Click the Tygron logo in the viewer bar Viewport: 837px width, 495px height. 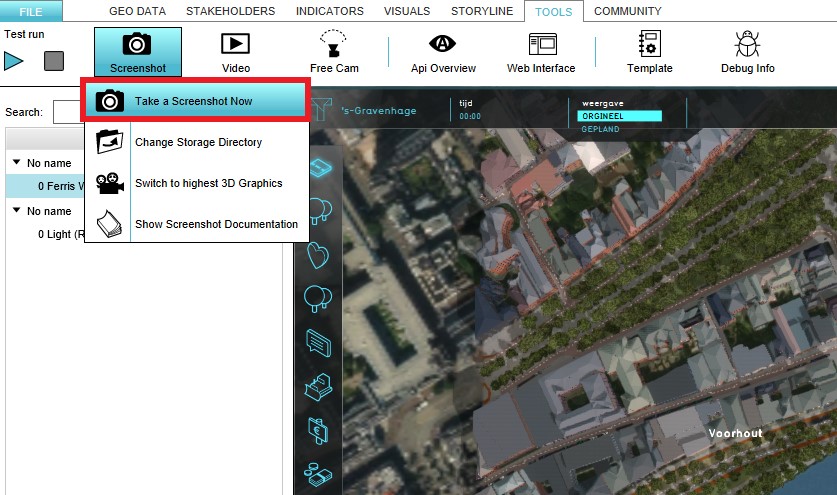321,109
